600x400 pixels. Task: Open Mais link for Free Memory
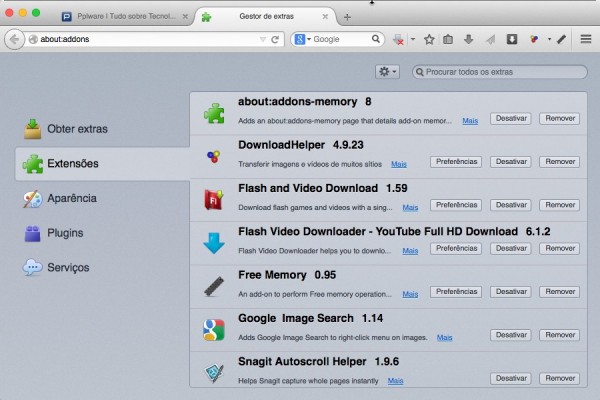click(410, 294)
